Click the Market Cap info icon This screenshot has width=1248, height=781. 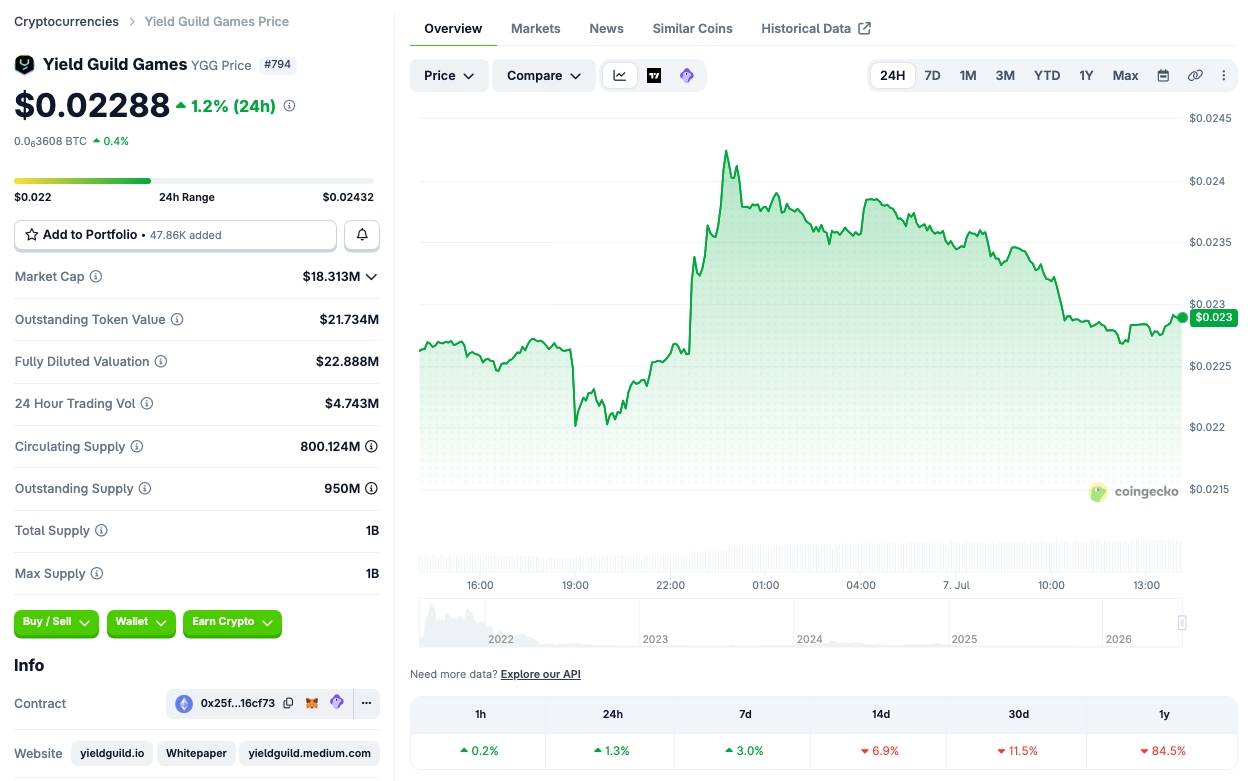[x=96, y=276]
